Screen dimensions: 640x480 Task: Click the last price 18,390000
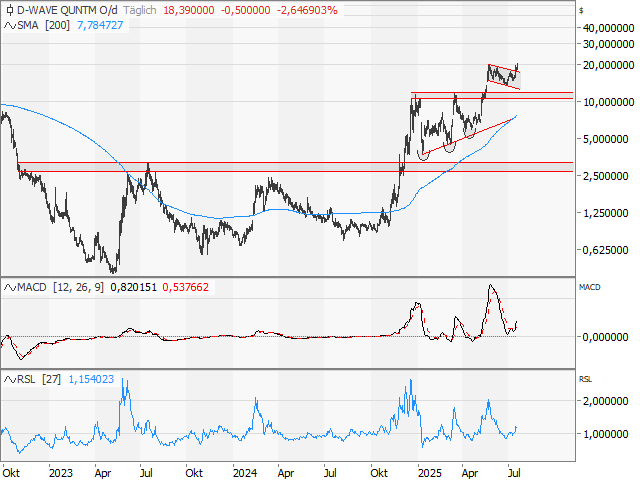[x=189, y=10]
